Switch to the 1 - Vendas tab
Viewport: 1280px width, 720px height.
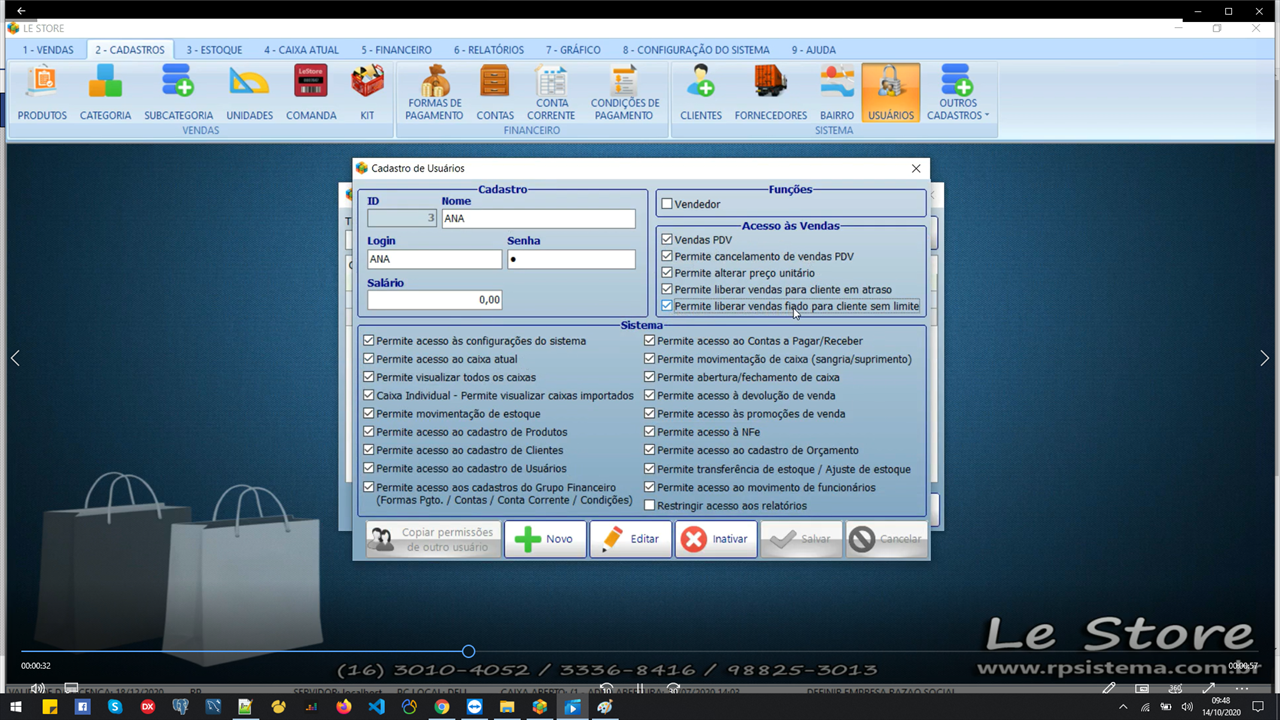coord(48,50)
